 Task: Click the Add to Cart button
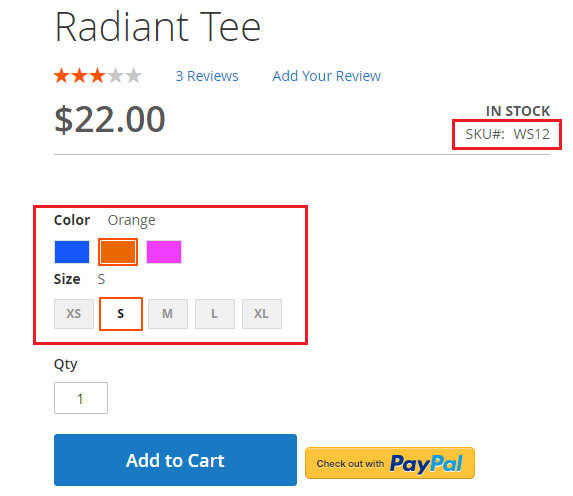[x=175, y=460]
